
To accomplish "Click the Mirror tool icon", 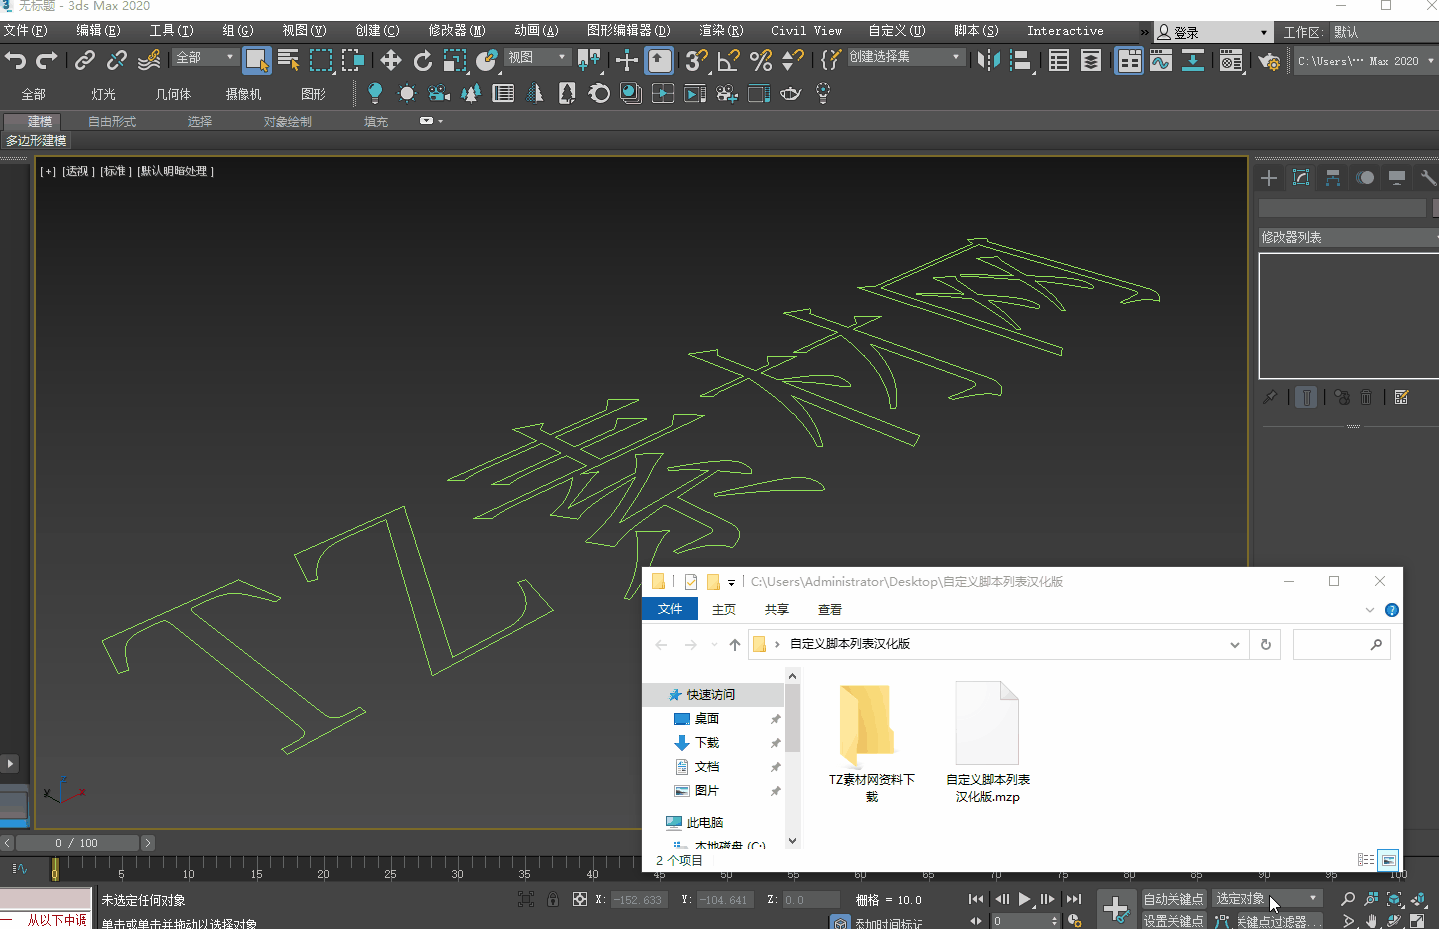I will point(988,61).
